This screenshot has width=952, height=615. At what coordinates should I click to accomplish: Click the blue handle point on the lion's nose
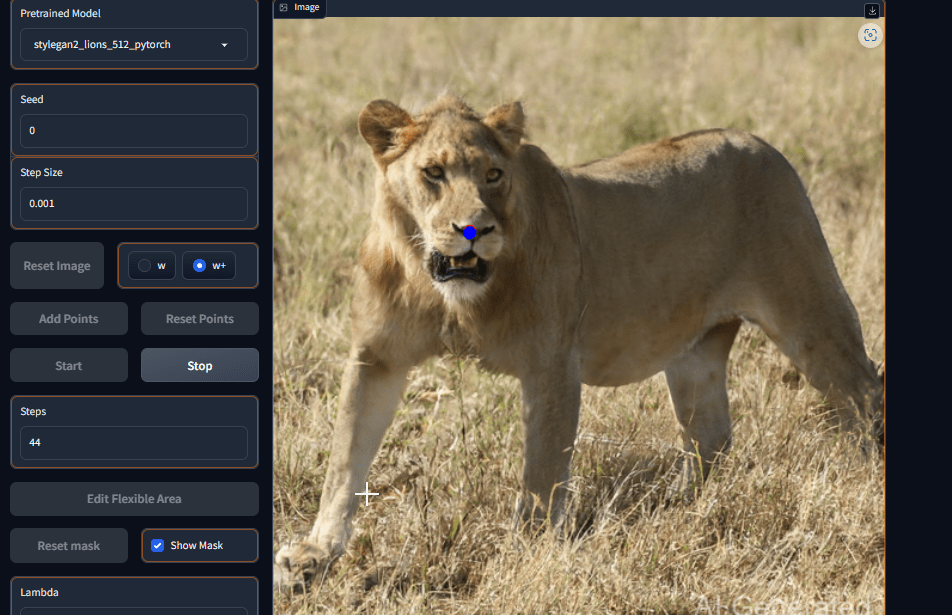[x=469, y=233]
